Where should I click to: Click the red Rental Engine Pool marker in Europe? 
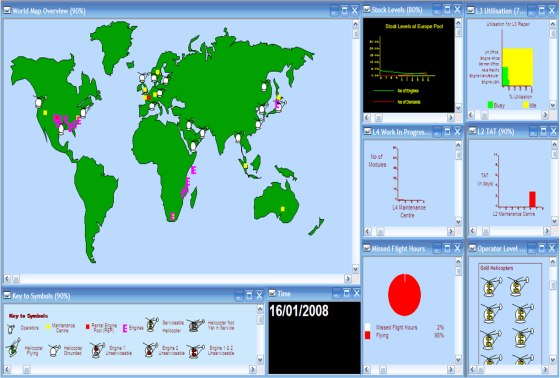149,98
